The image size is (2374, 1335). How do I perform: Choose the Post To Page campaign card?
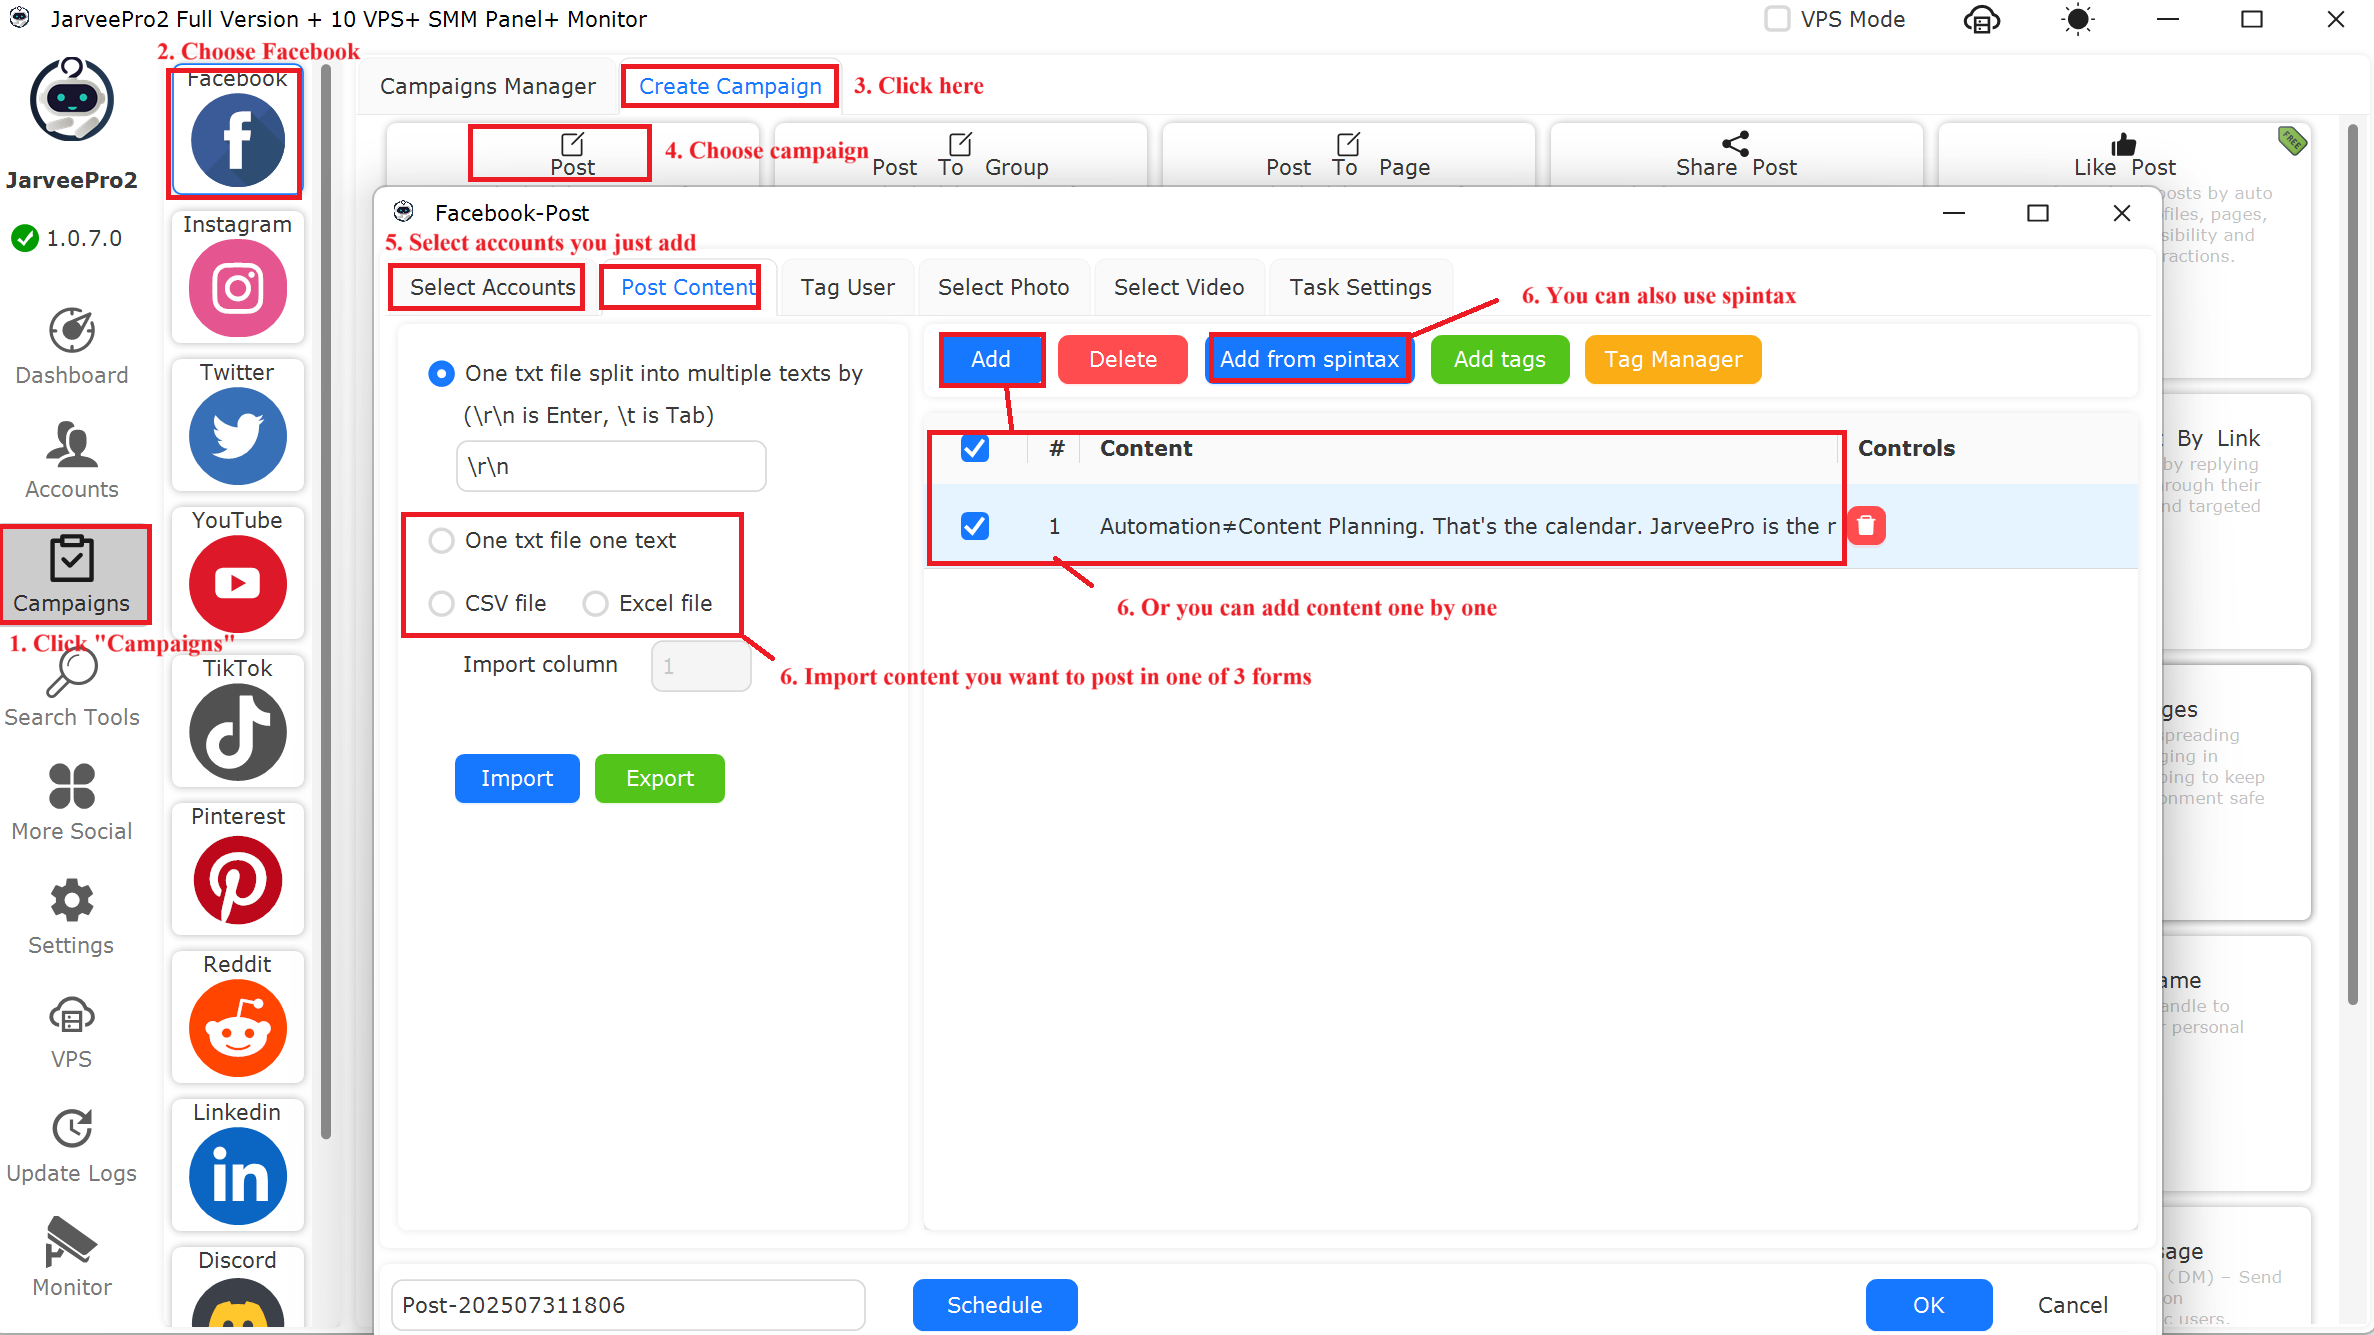point(1348,154)
